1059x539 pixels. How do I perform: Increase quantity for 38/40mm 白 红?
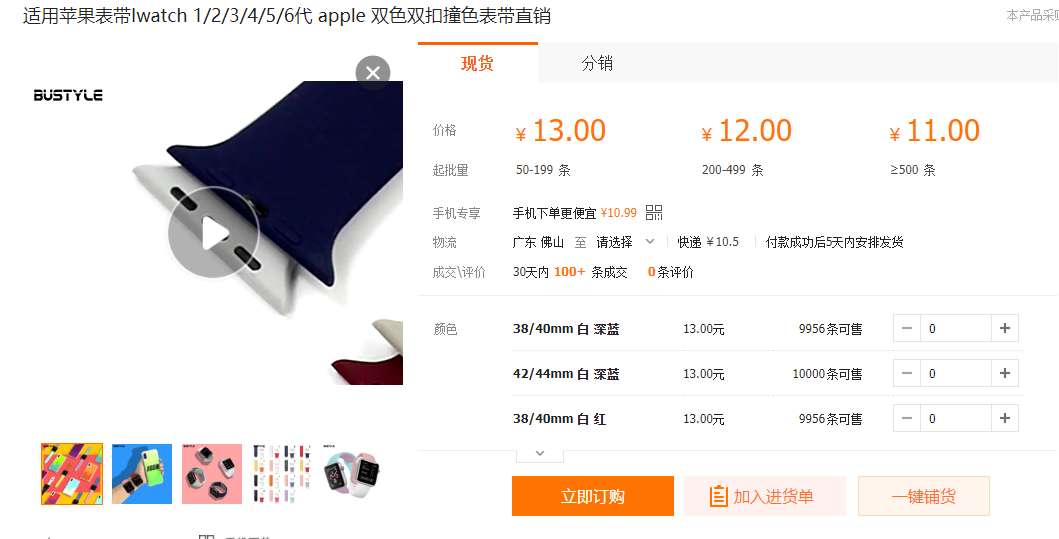(x=1005, y=418)
